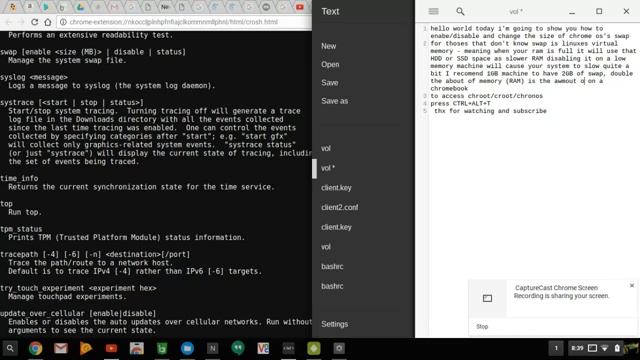Click the CaptureCast notification screen icon
The height and width of the screenshot is (360, 640).
tap(487, 298)
